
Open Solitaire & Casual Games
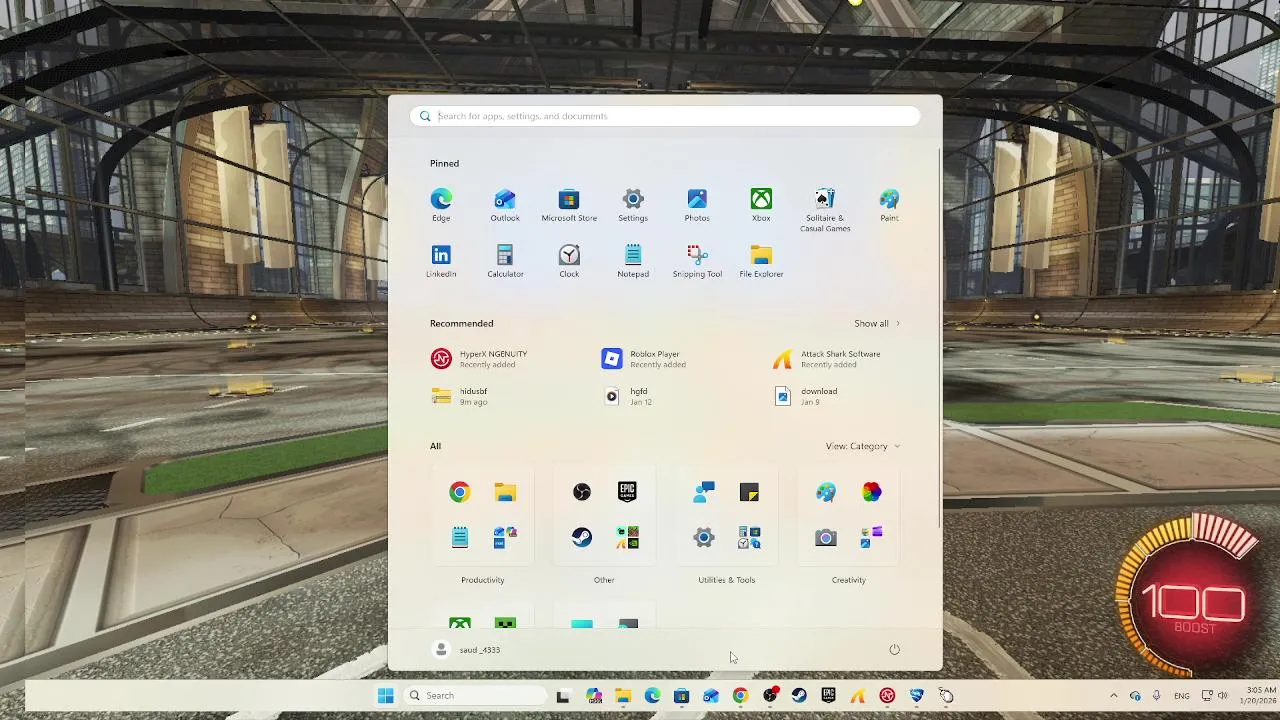point(825,210)
